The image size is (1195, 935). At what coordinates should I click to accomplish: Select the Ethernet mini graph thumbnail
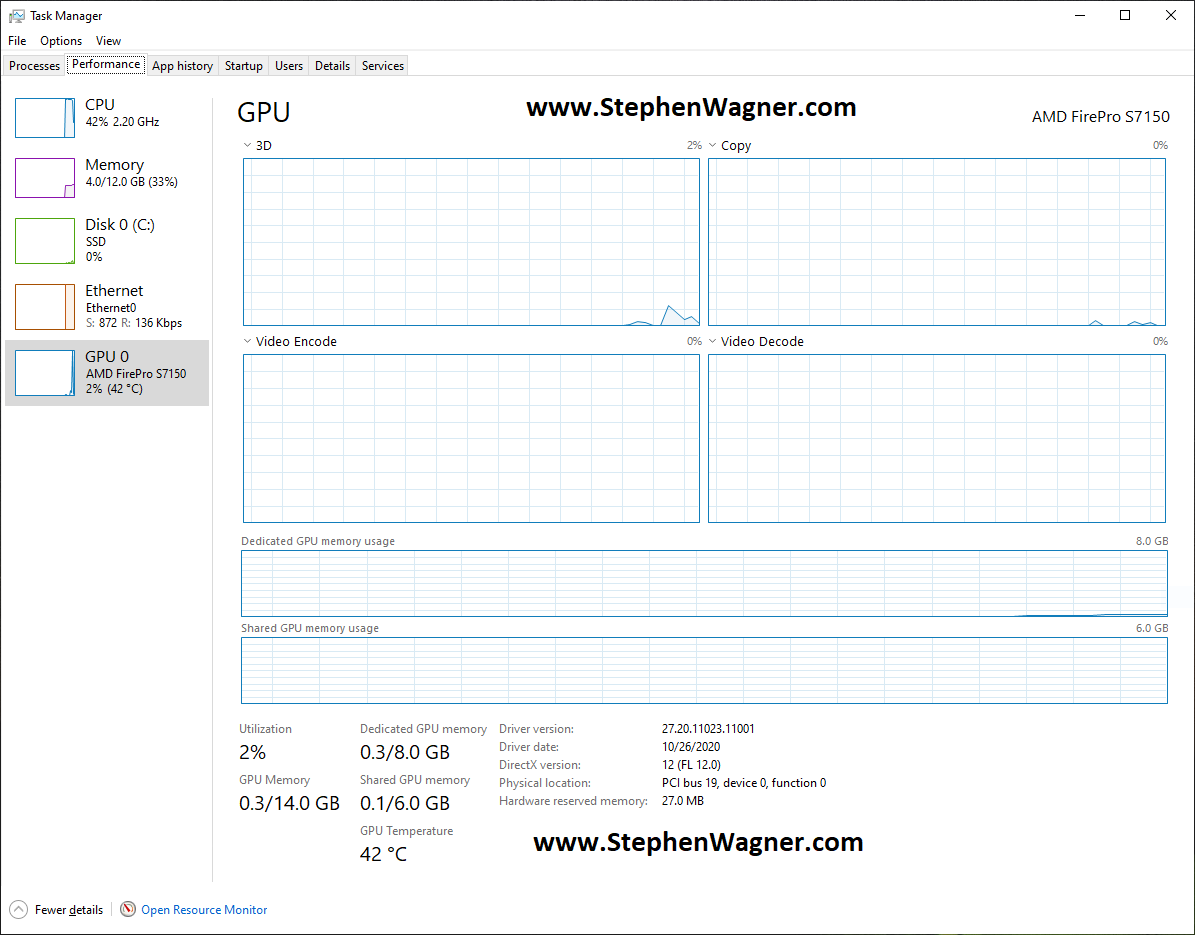point(45,306)
